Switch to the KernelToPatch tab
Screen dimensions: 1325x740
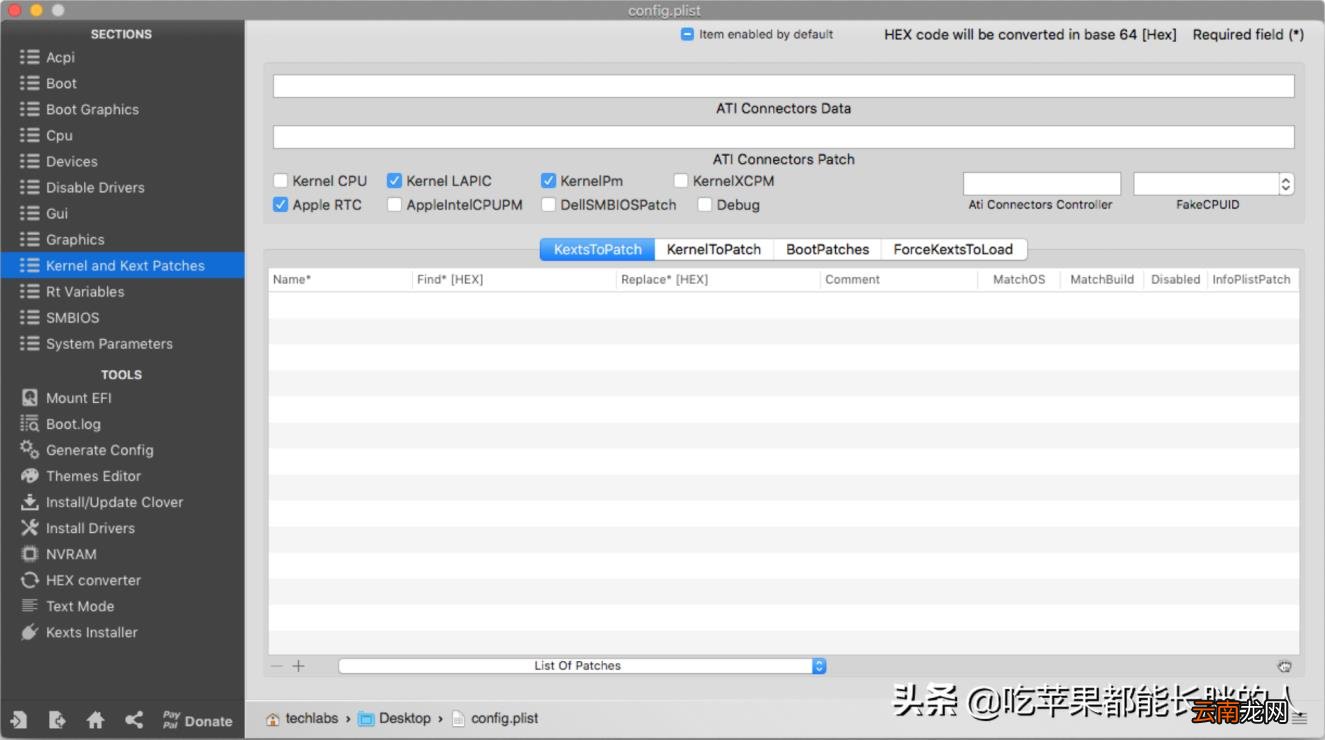(x=714, y=249)
